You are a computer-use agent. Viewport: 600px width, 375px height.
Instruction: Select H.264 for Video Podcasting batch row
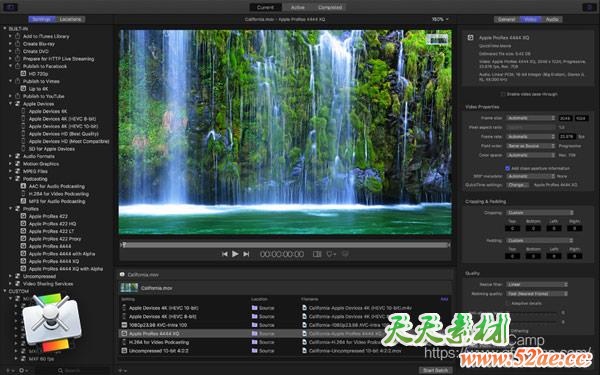tap(285, 342)
